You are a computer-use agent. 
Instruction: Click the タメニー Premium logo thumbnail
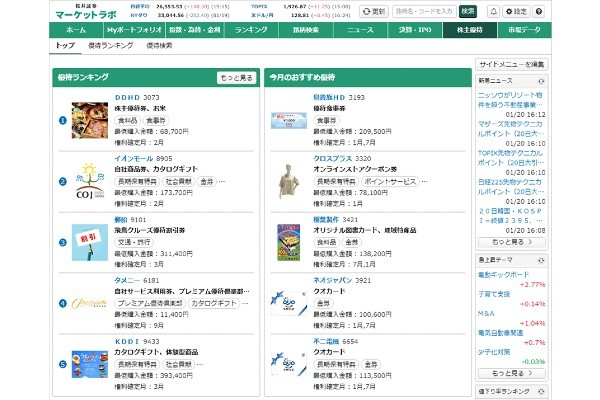(89, 304)
